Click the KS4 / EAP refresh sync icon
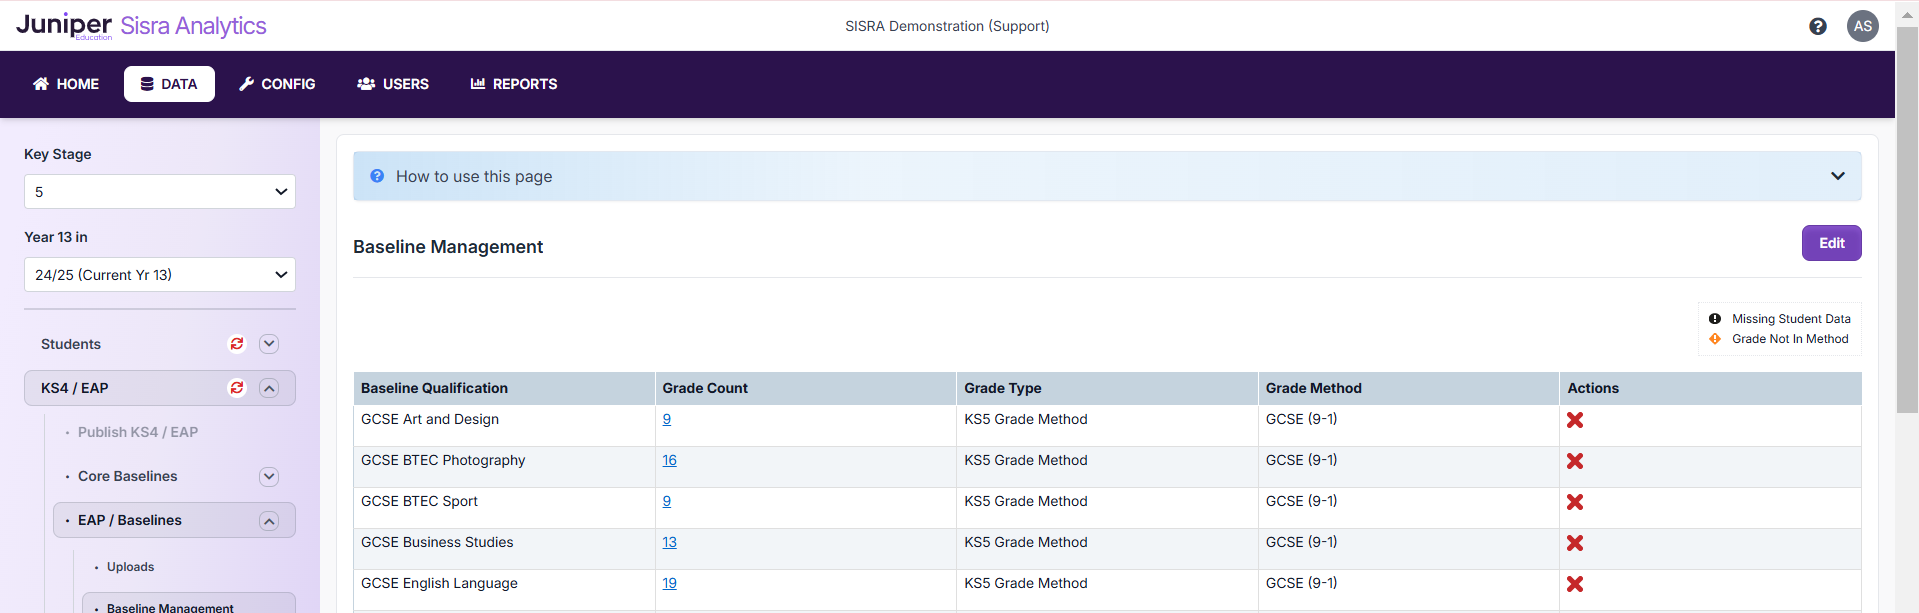Image resolution: width=1919 pixels, height=613 pixels. (x=237, y=388)
